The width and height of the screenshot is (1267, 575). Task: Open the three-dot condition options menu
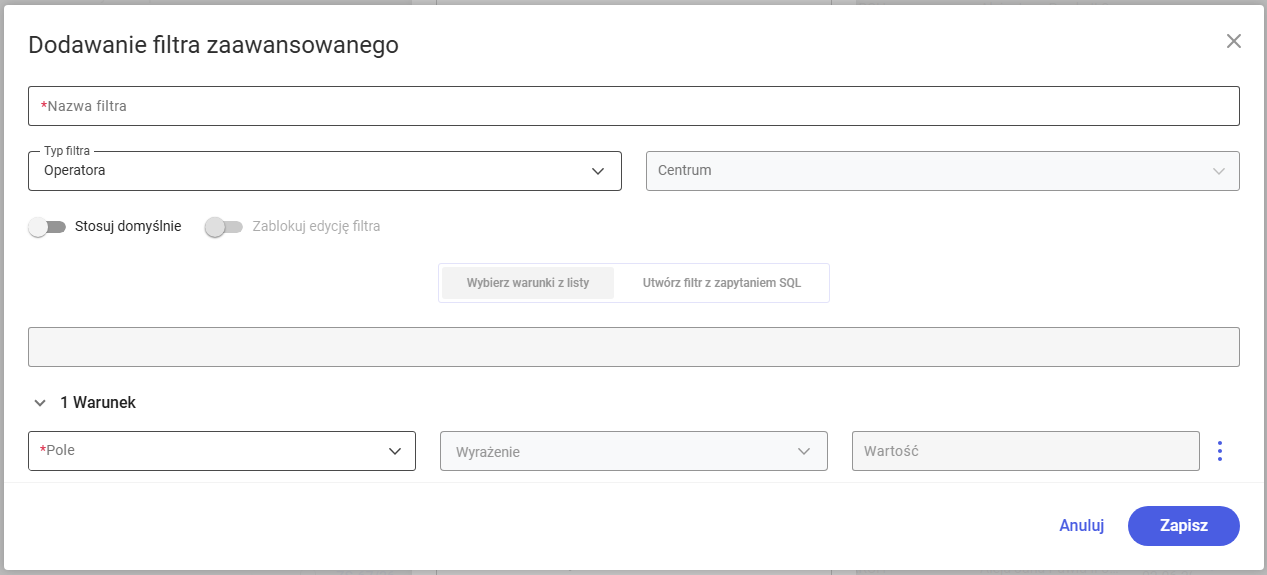tap(1219, 451)
